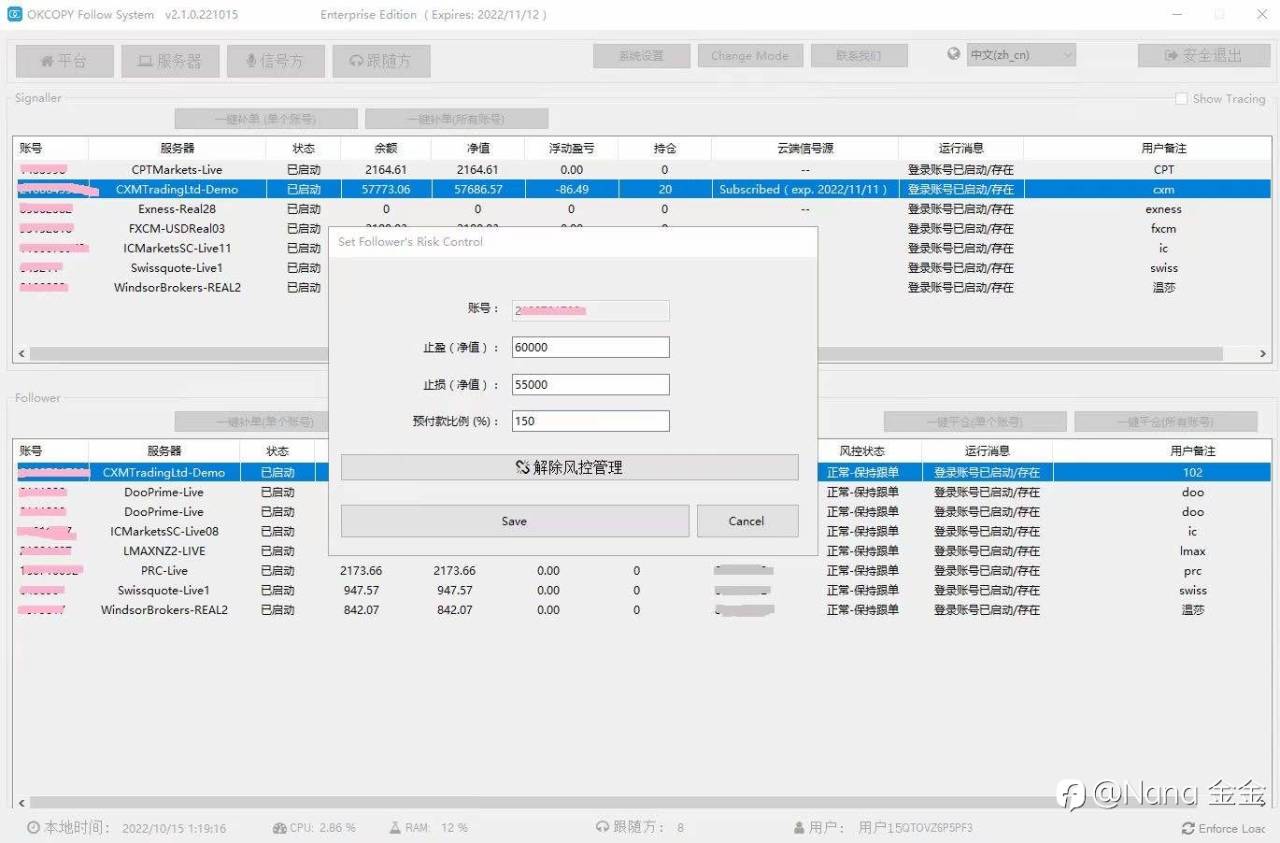Open the 信号方 signaller tab
Screen dimensions: 1280x843
point(275,61)
